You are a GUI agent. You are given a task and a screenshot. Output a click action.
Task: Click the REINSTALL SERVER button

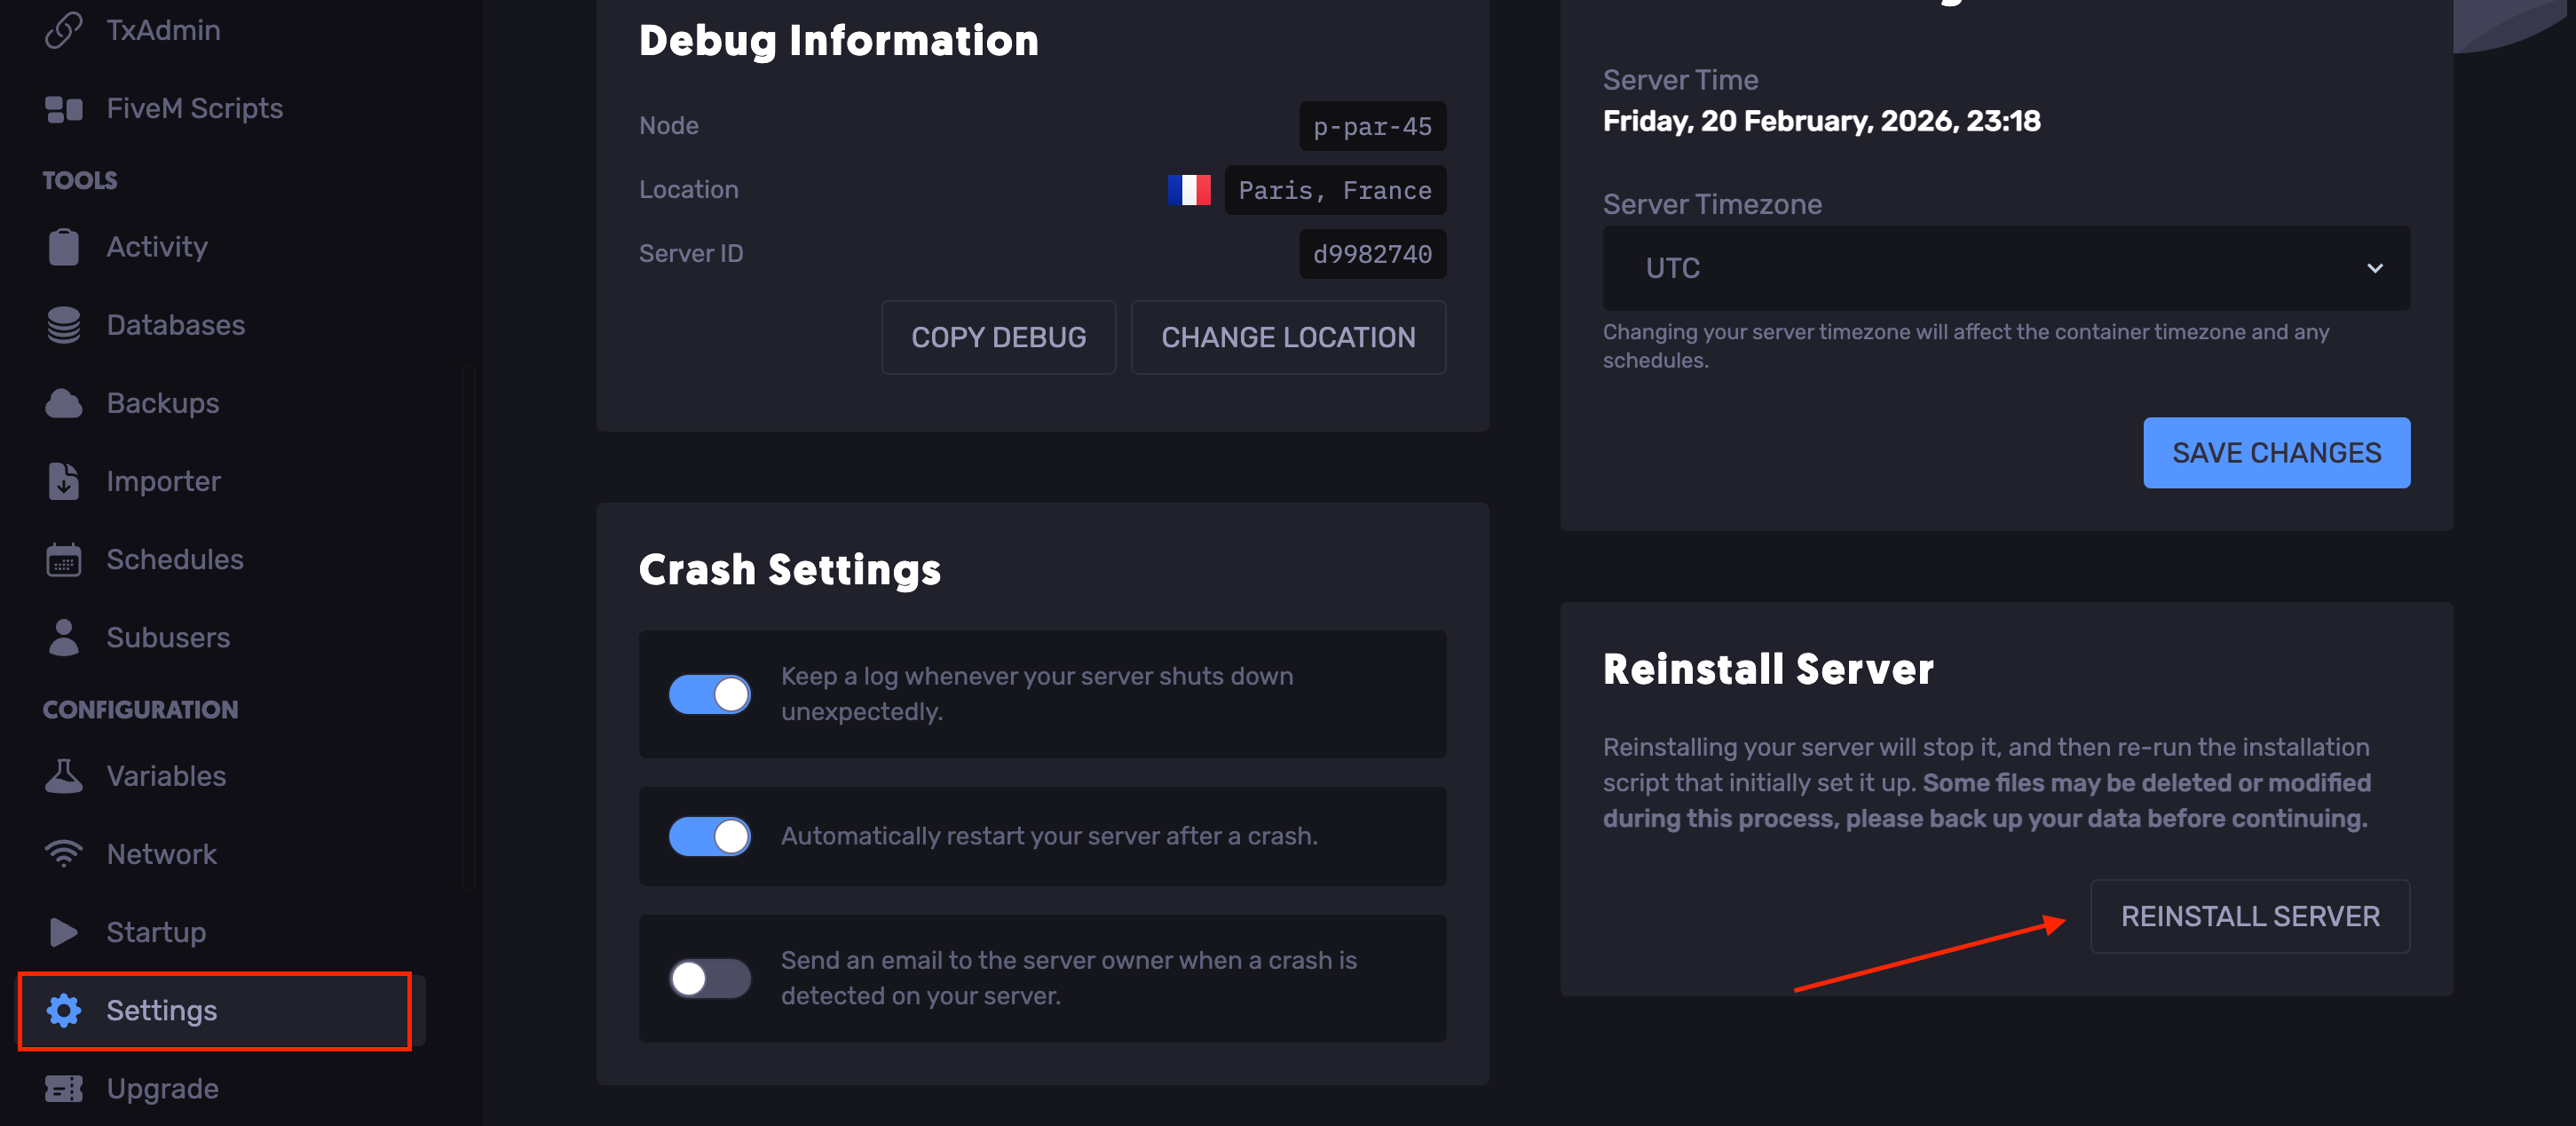click(2249, 916)
